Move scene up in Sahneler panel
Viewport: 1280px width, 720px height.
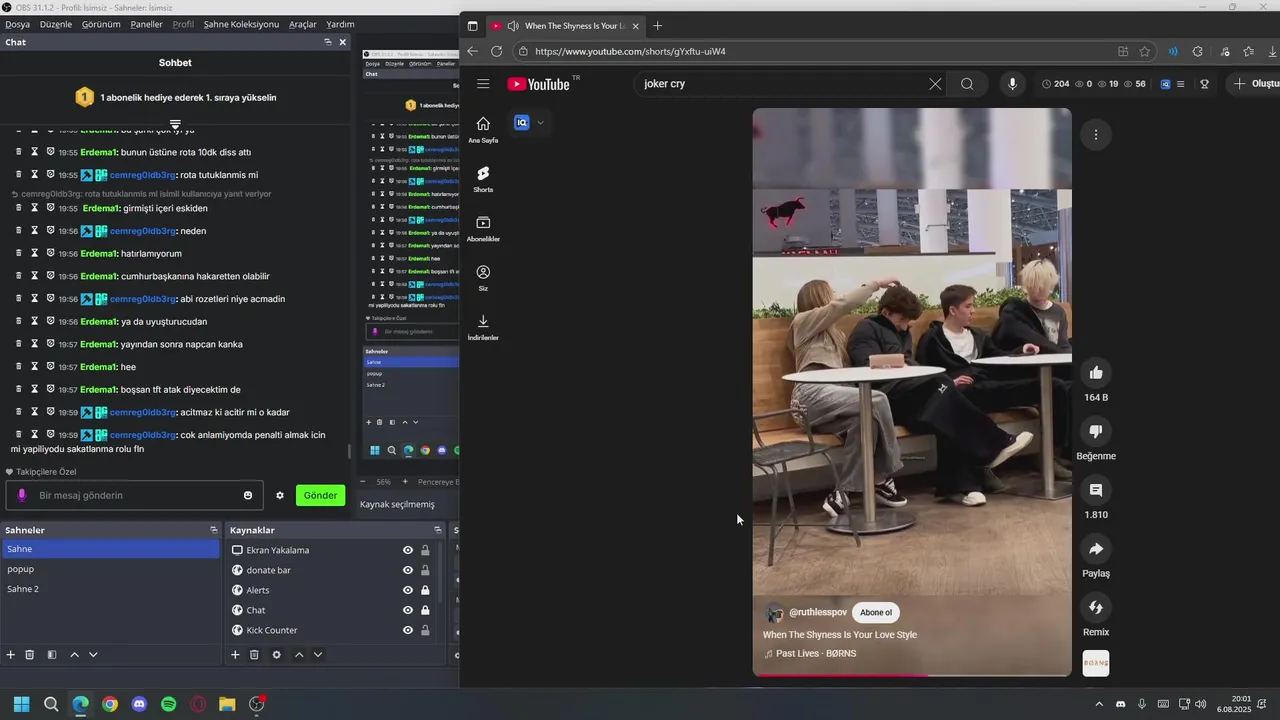coord(74,655)
